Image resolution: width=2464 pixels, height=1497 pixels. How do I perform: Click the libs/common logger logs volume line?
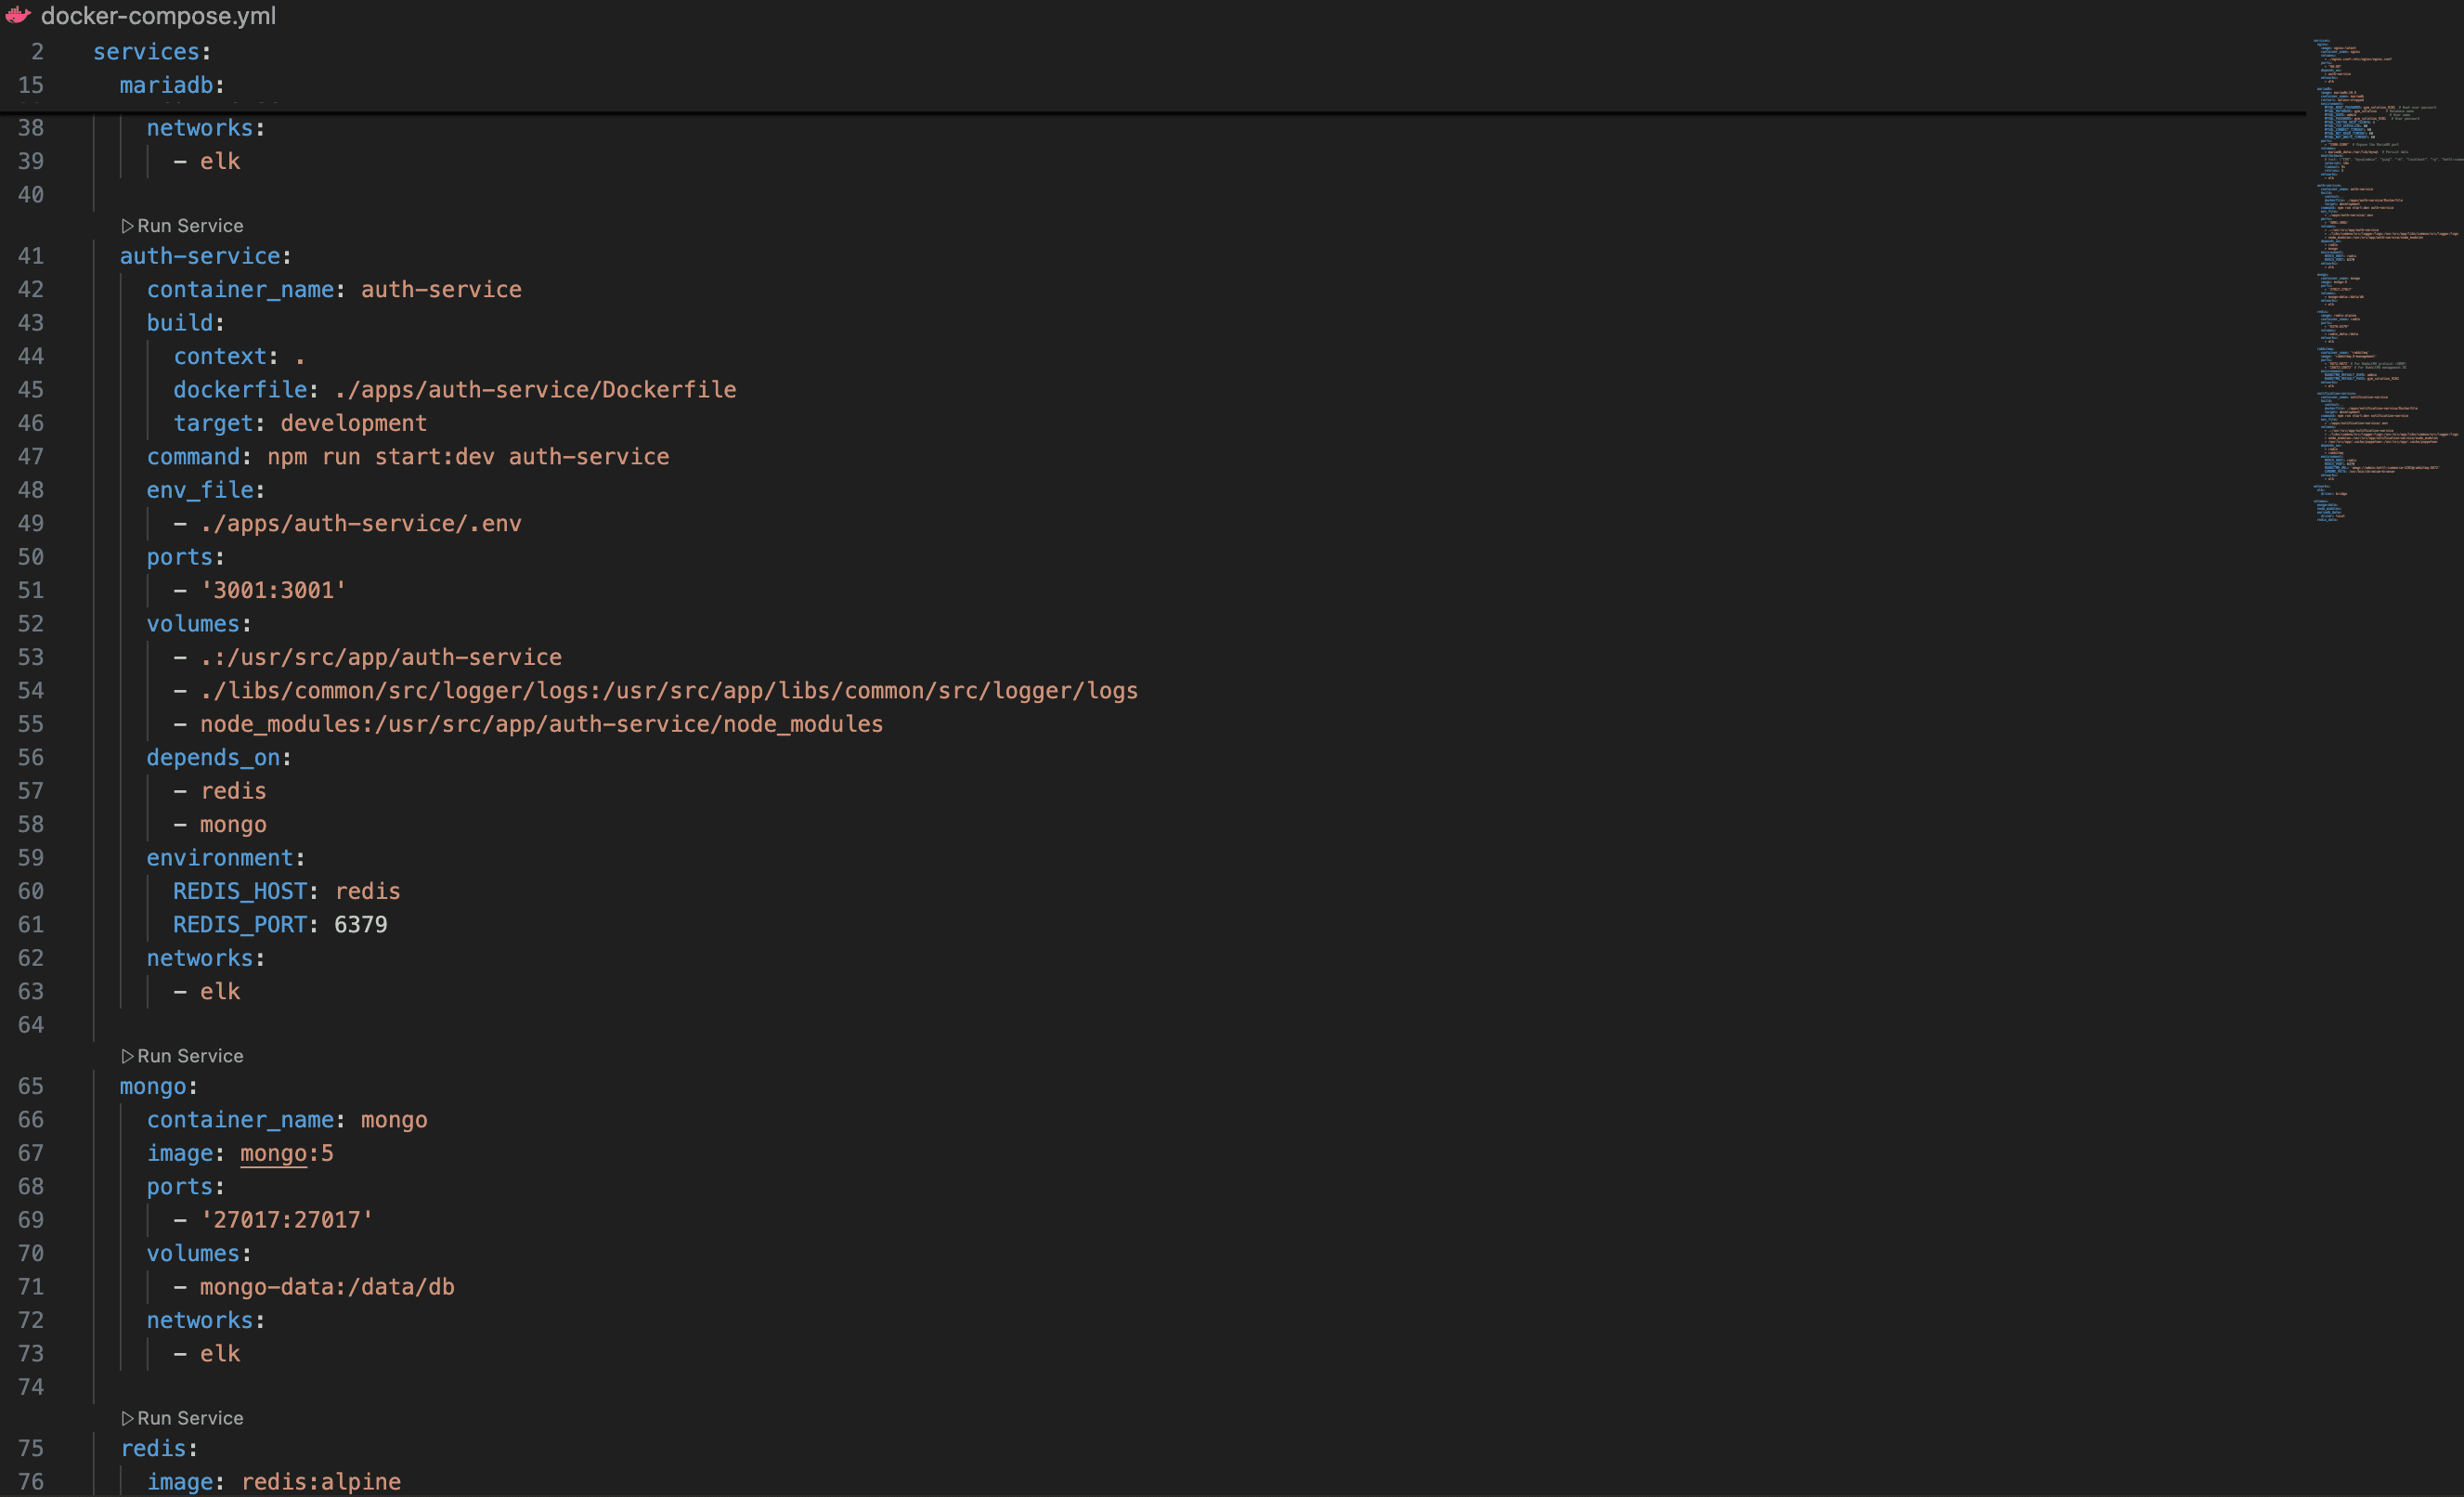pos(669,691)
